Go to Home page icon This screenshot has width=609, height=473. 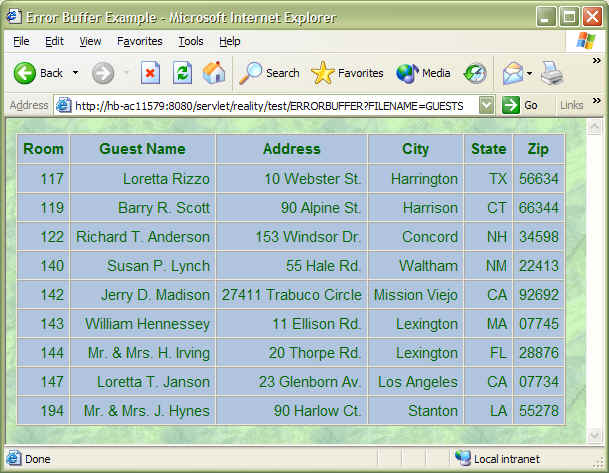[x=214, y=73]
